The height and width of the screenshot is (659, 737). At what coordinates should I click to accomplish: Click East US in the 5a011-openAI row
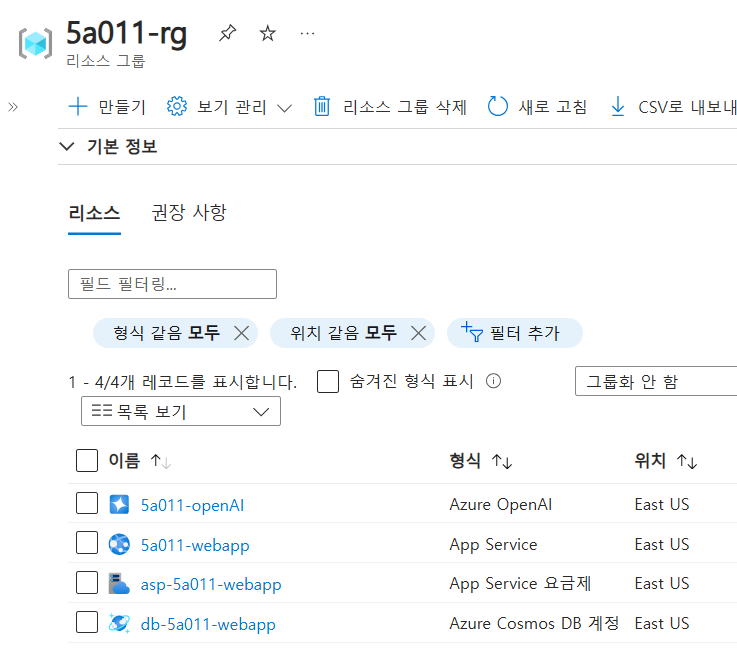click(662, 504)
